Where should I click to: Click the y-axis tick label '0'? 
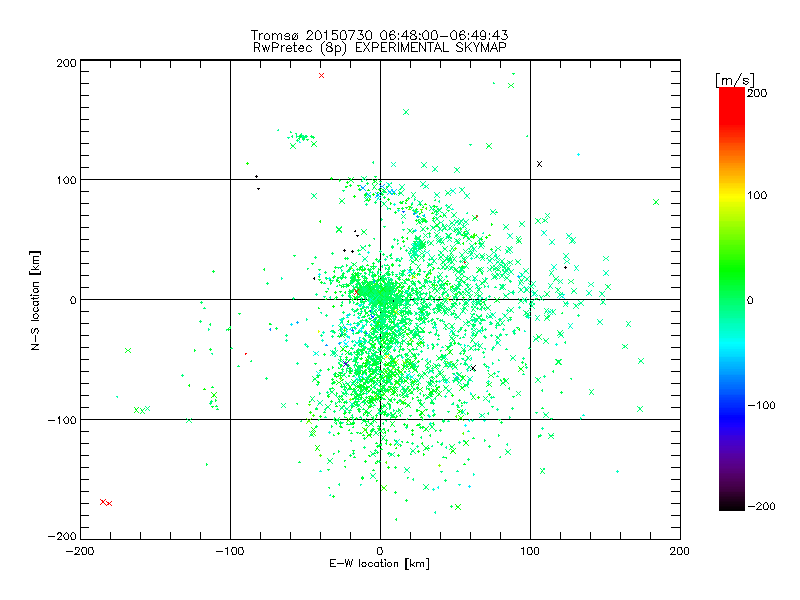tap(73, 300)
